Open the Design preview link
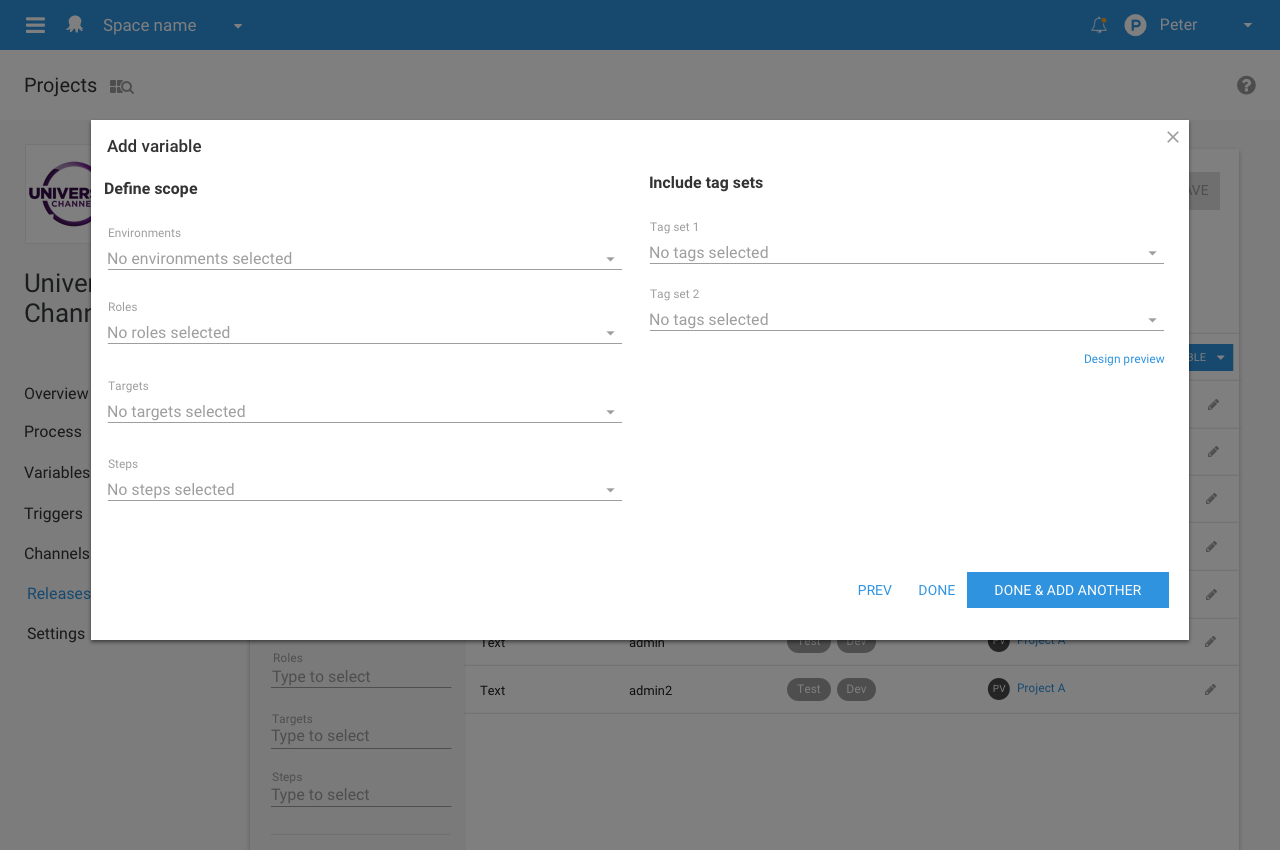 1124,358
